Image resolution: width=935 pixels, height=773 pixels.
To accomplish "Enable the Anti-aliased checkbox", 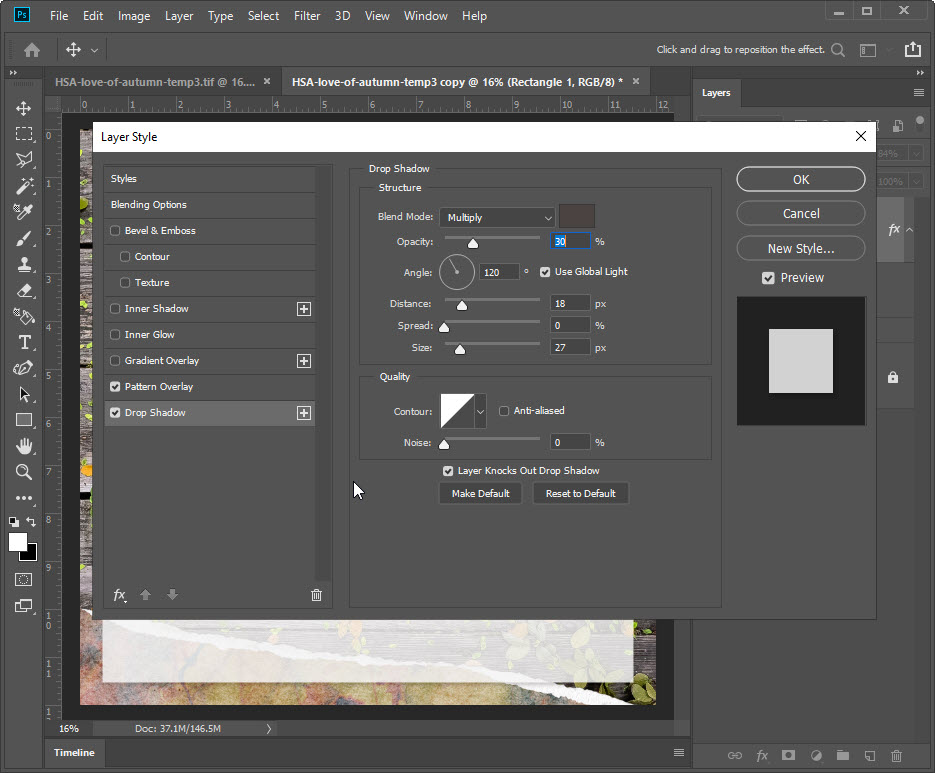I will pos(504,410).
